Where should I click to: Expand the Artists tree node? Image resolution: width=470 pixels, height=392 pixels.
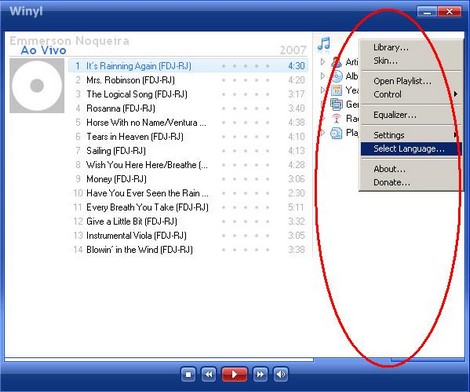tap(322, 62)
